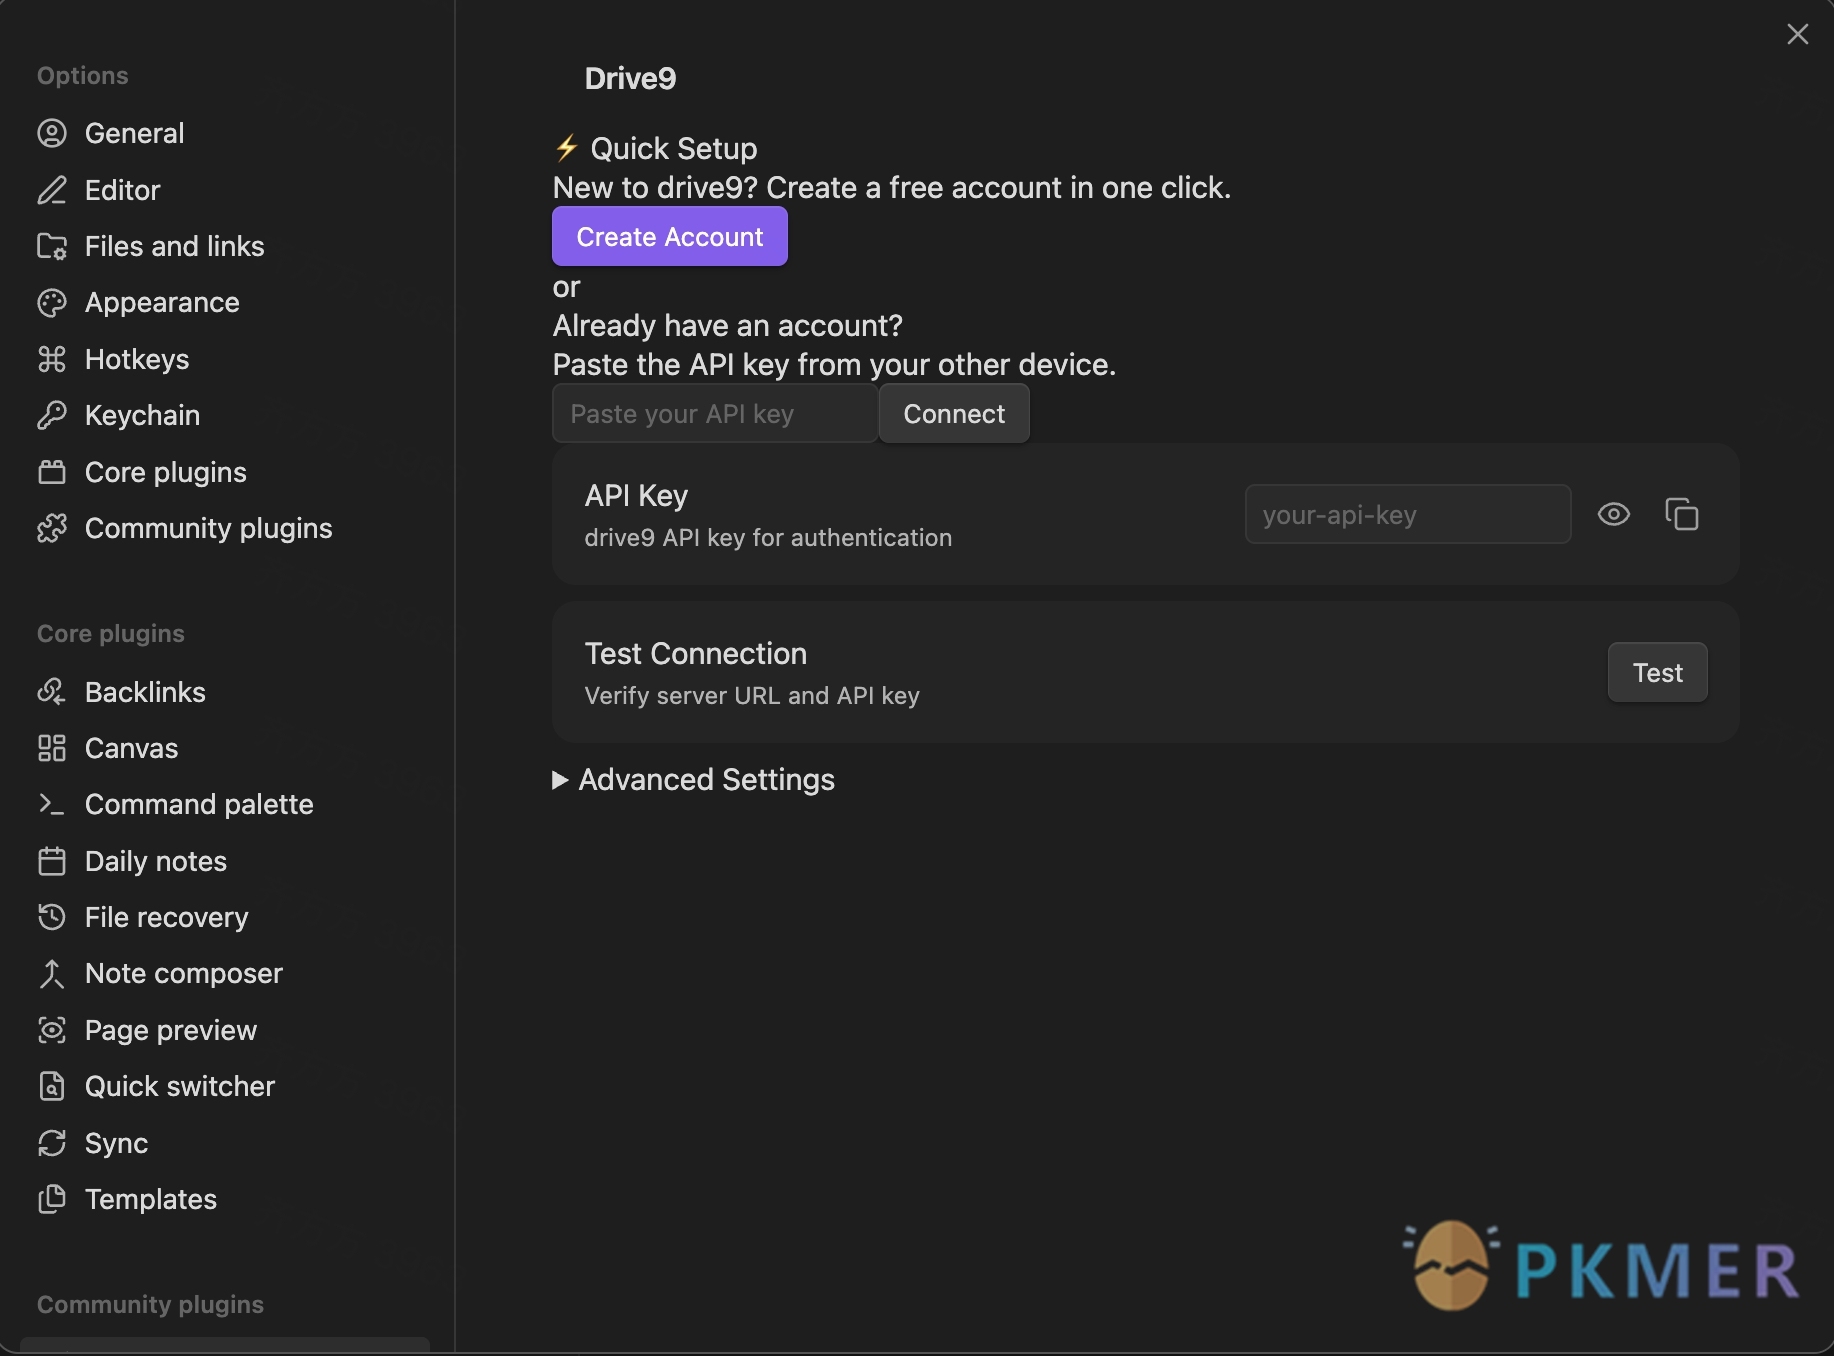
Task: Click the 'API Key' setting title
Action: point(636,496)
